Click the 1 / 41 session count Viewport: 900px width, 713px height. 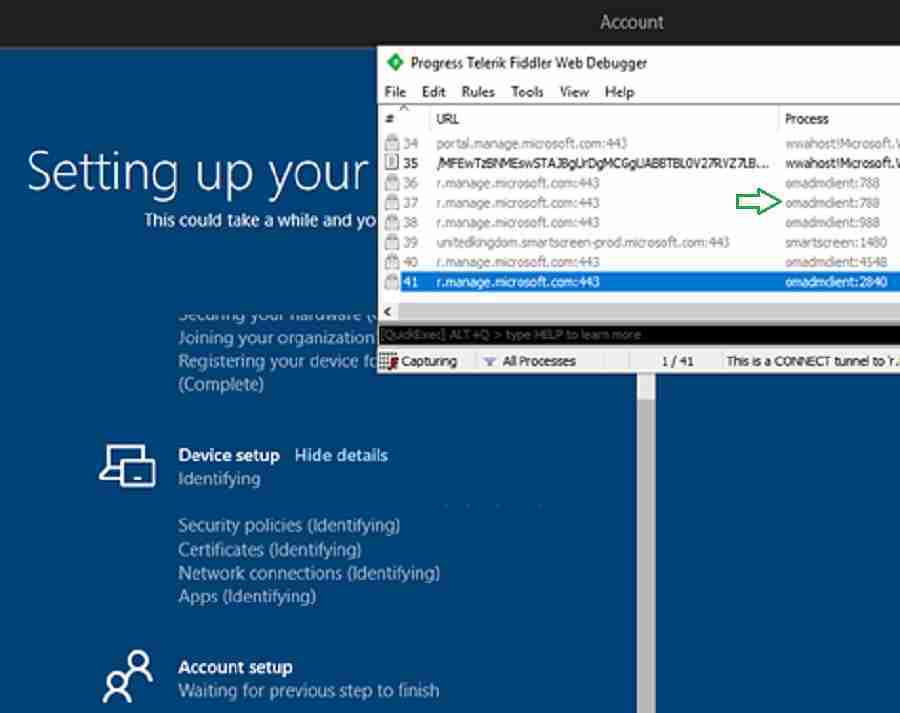coord(677,361)
